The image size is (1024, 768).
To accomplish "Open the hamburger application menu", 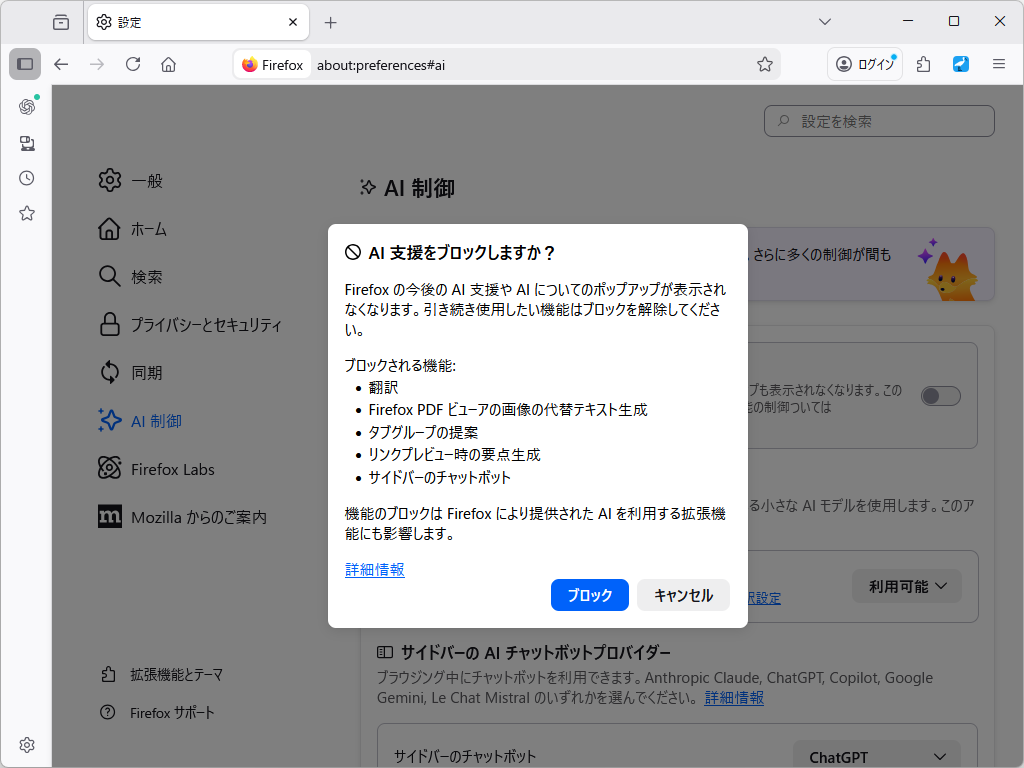I will coord(999,64).
